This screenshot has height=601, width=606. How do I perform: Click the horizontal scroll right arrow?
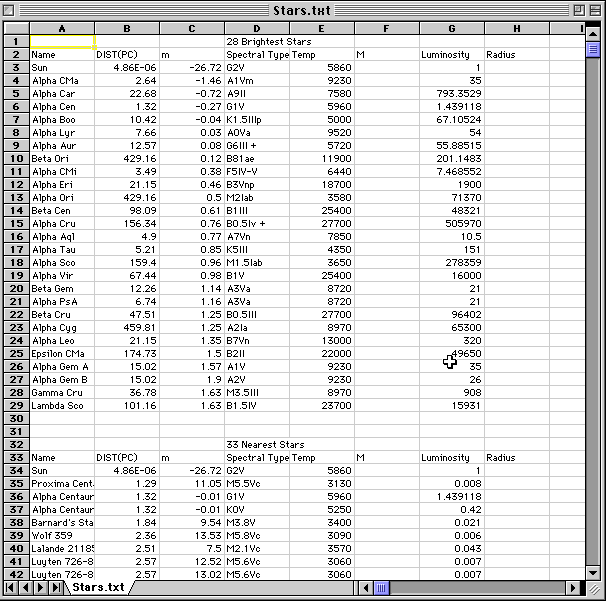[573, 588]
